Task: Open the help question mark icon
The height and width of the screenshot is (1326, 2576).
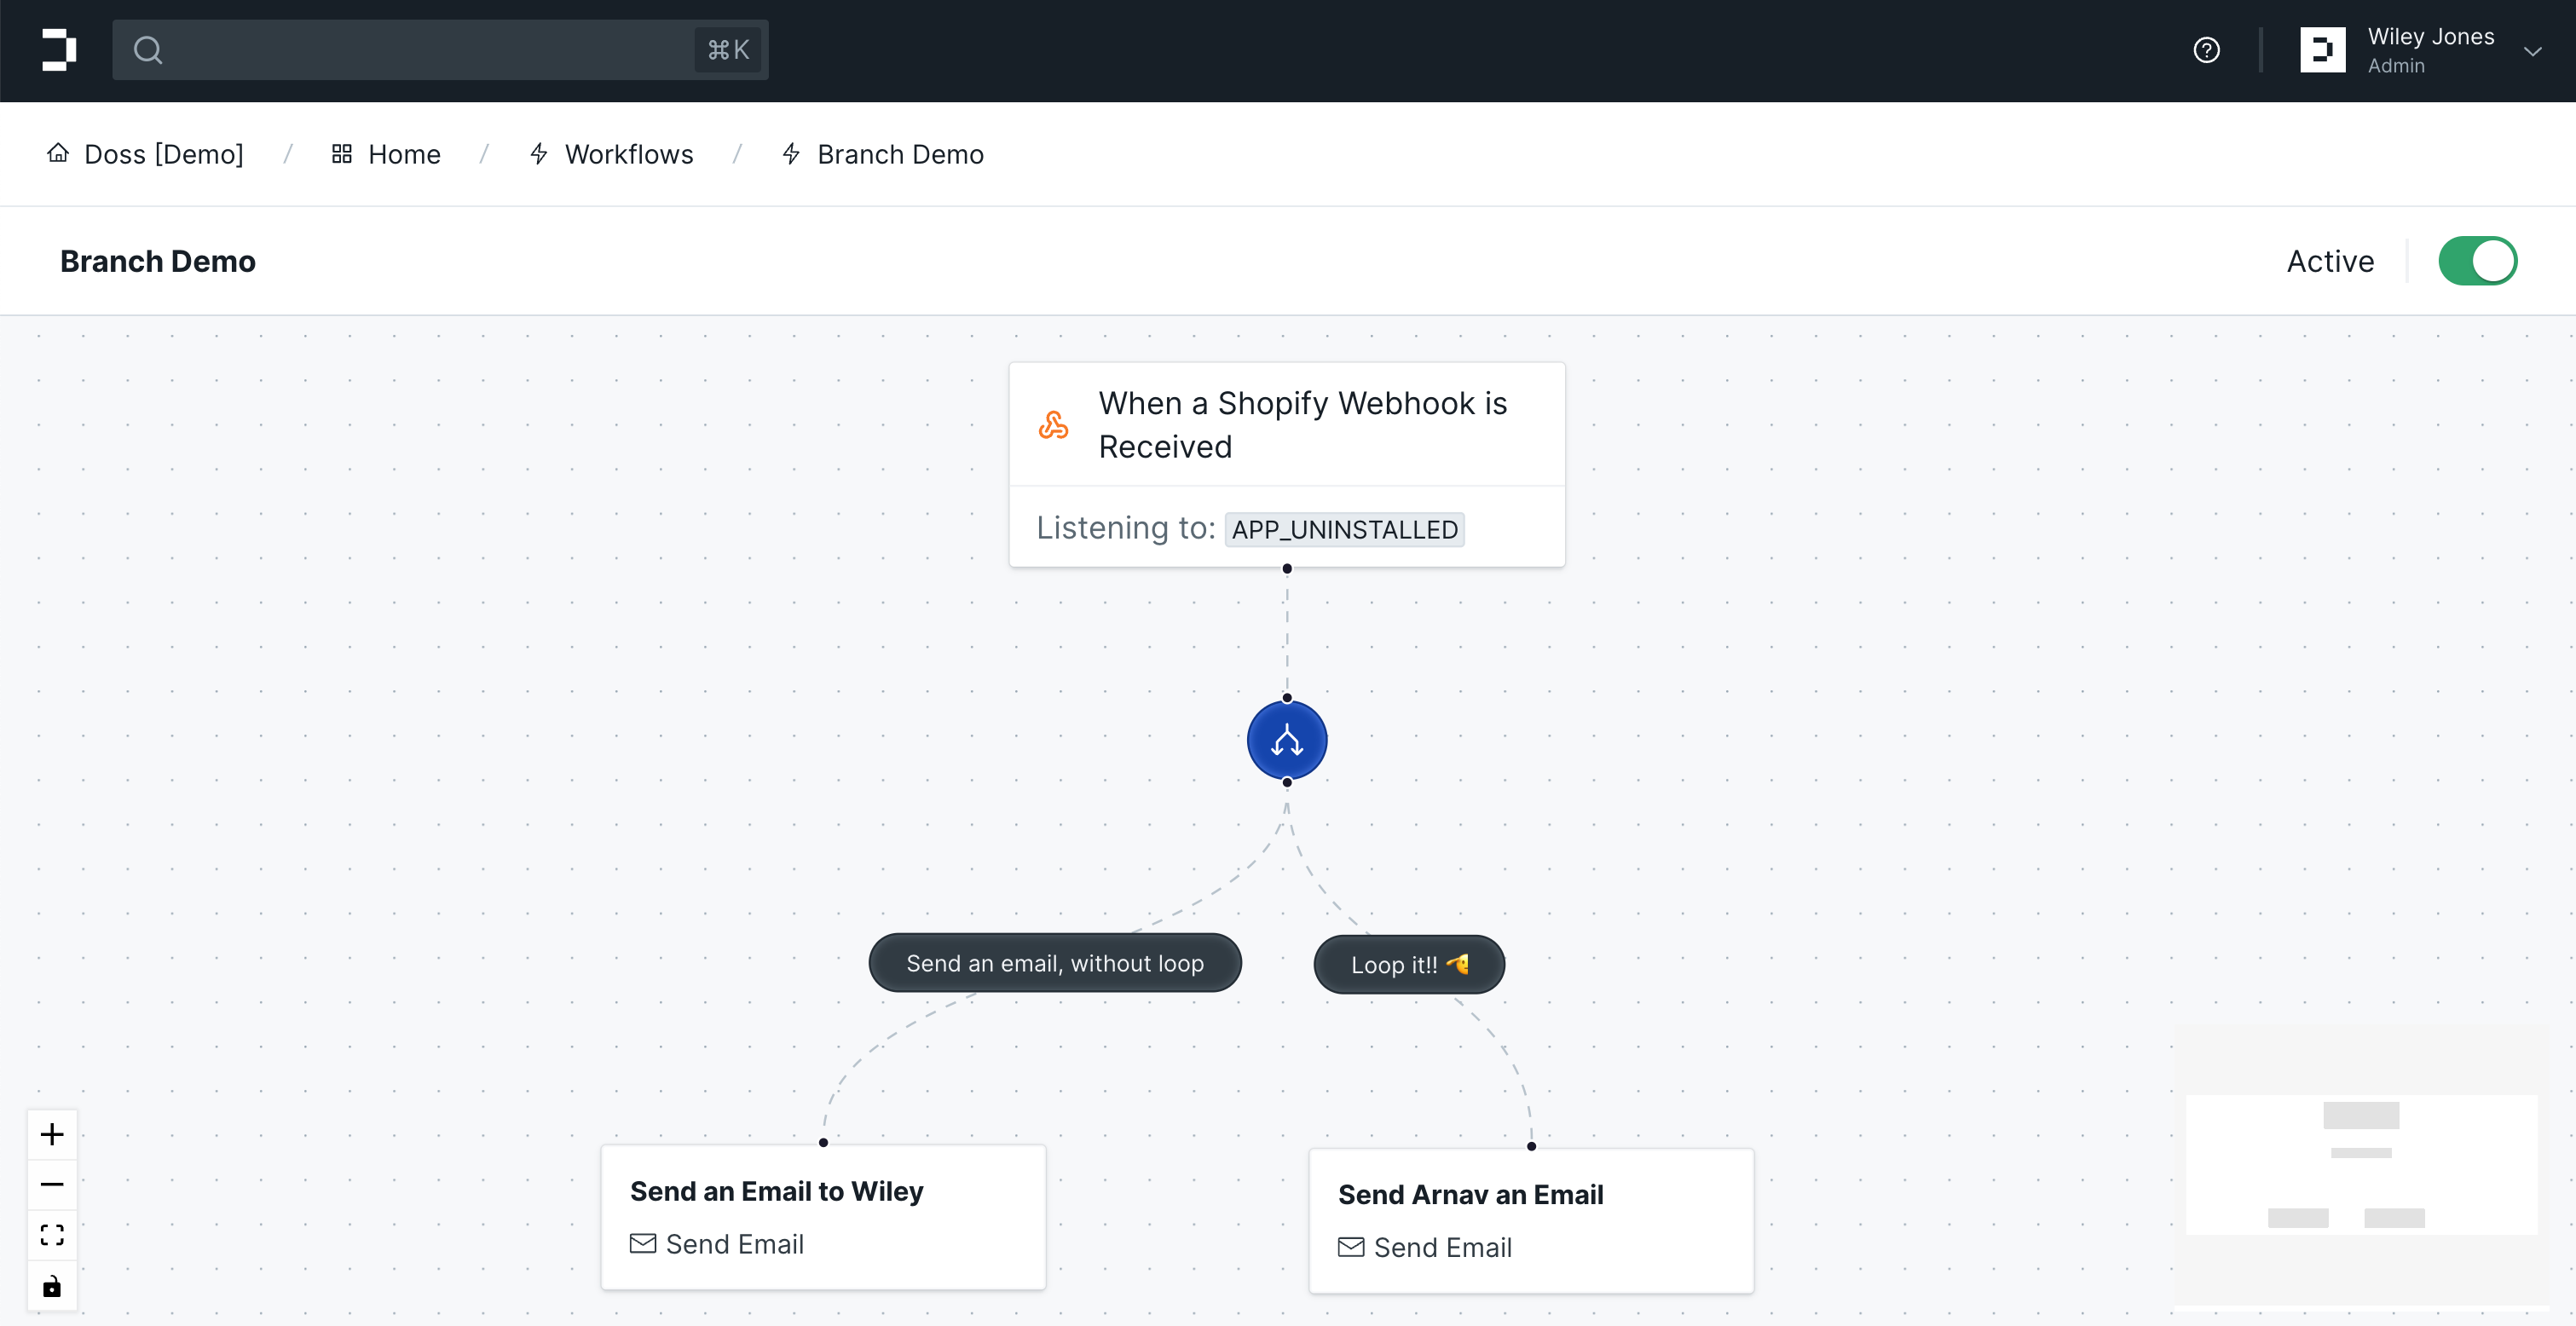Action: pos(2206,50)
